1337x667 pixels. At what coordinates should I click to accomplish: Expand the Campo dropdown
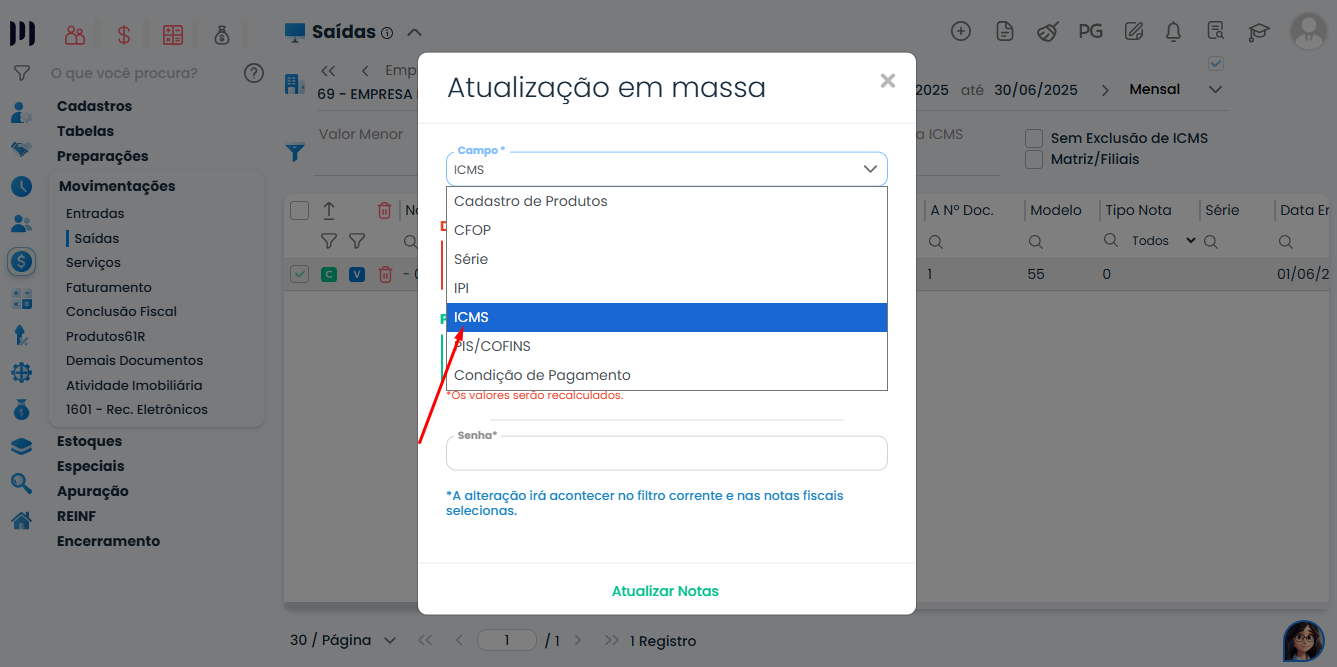(666, 169)
